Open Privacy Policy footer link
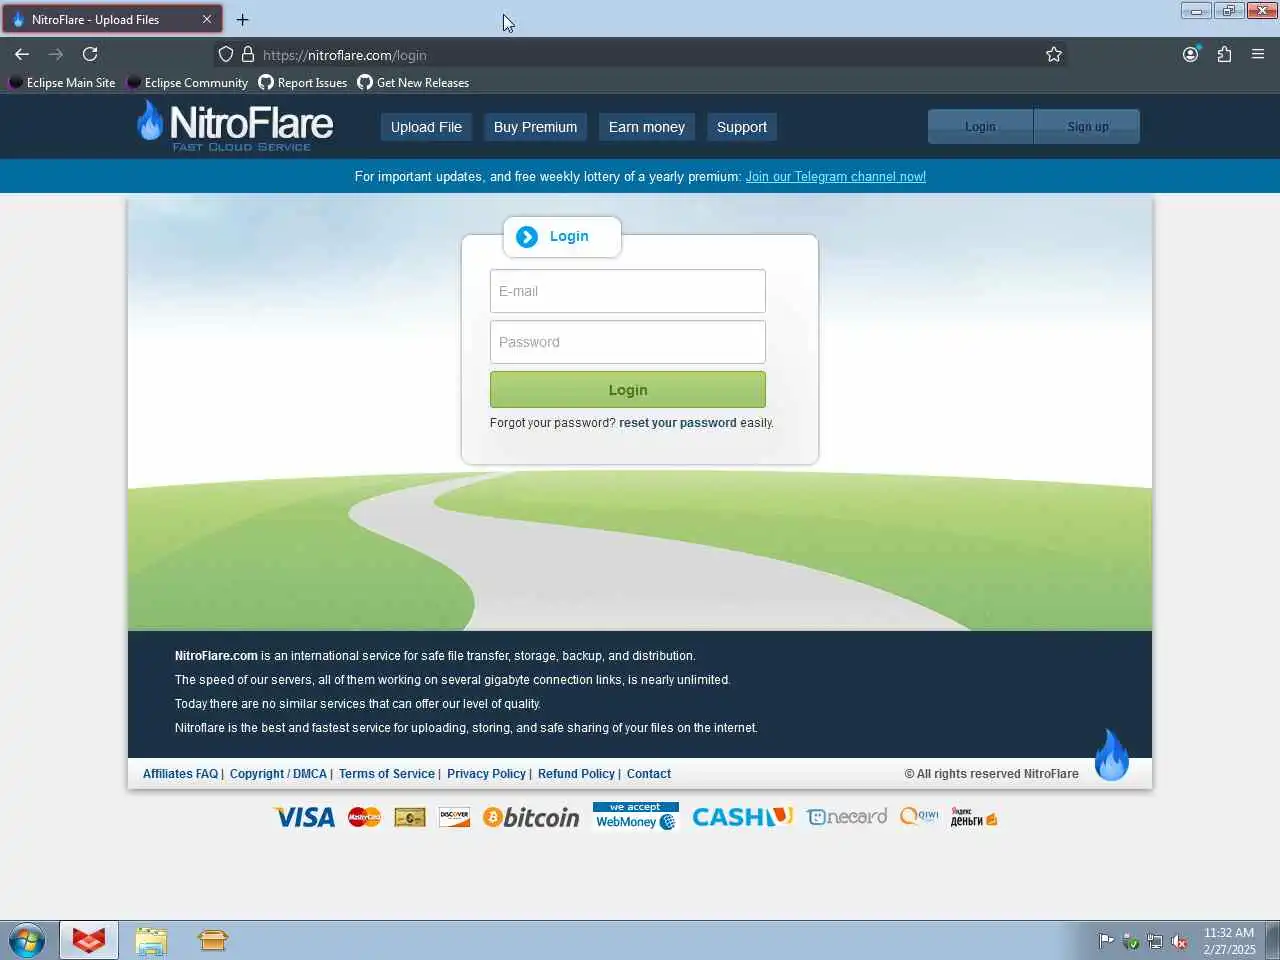 click(x=486, y=774)
